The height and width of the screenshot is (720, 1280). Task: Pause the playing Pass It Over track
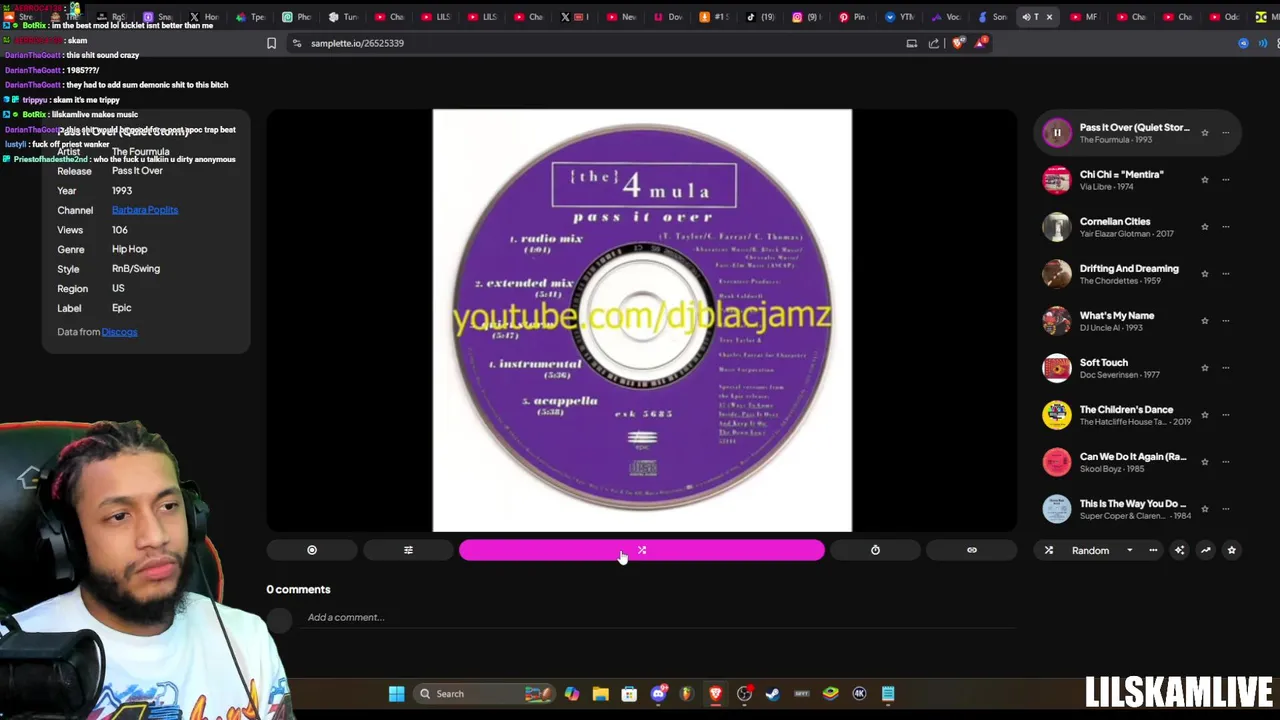[x=1057, y=132]
